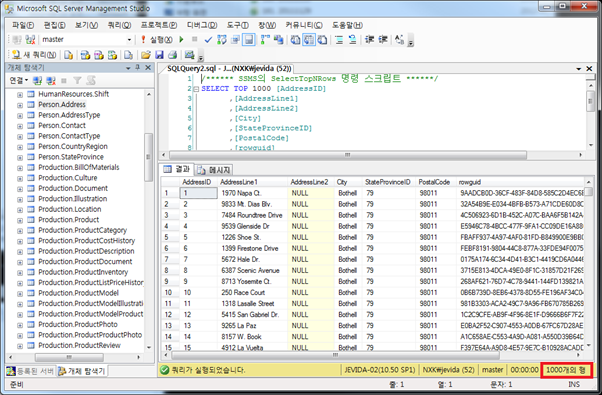This screenshot has height=395, width=602.
Task: Collapse the SELECT statement outline in editor
Action: click(x=196, y=89)
